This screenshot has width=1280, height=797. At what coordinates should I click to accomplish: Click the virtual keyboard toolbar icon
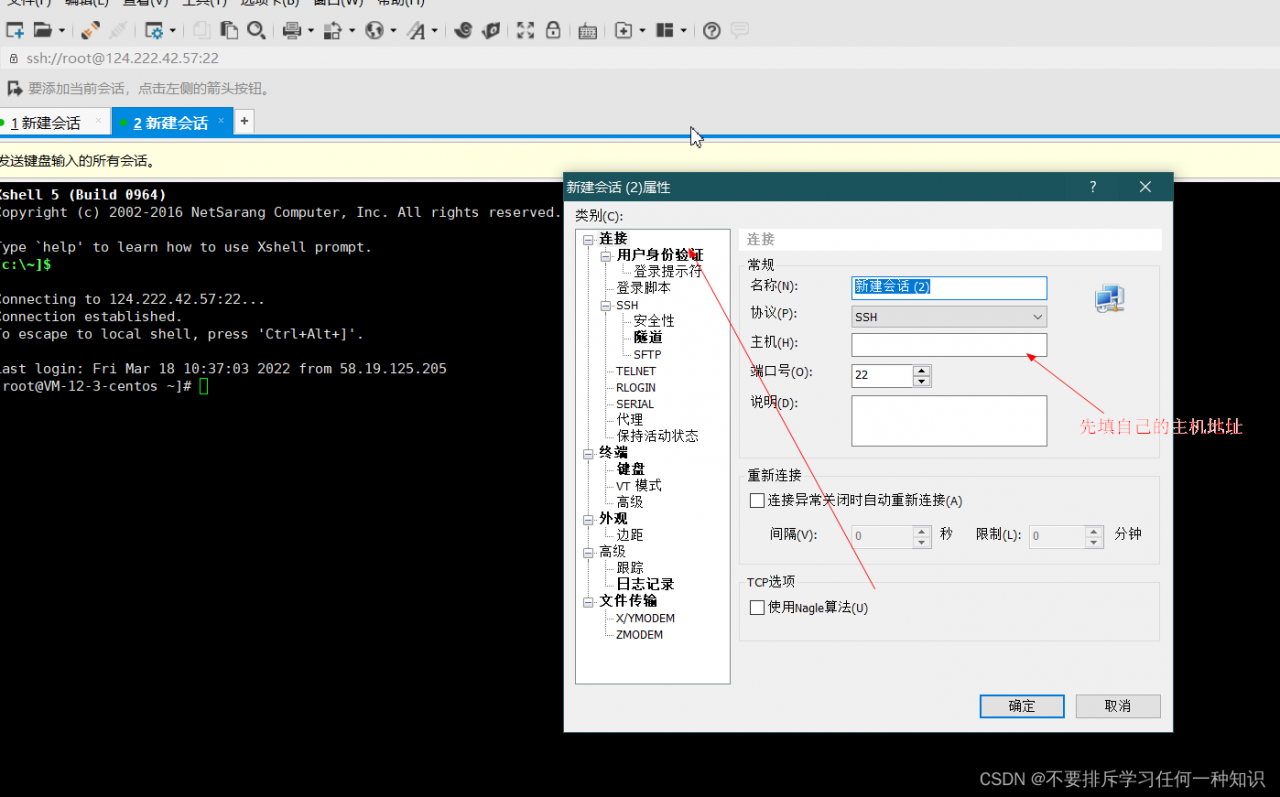click(587, 31)
